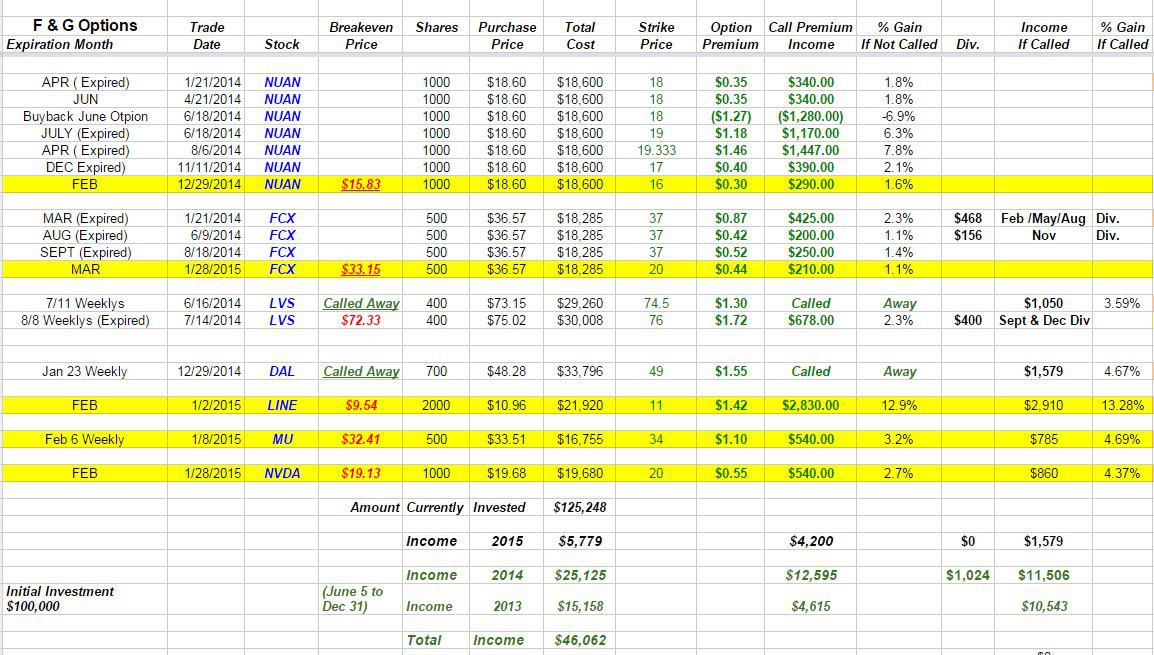1154x655 pixels.
Task: Select the DAL total cost $33,796
Action: (x=580, y=372)
